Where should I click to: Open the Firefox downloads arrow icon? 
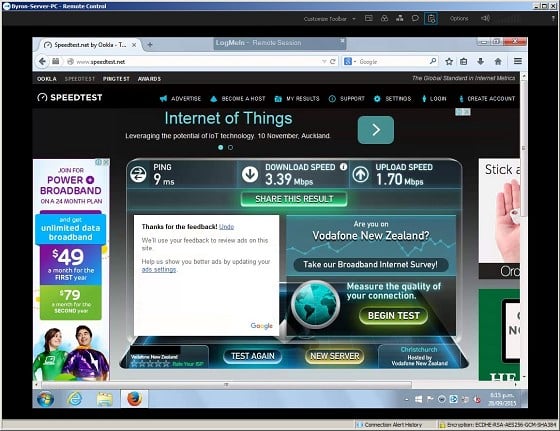(480, 62)
